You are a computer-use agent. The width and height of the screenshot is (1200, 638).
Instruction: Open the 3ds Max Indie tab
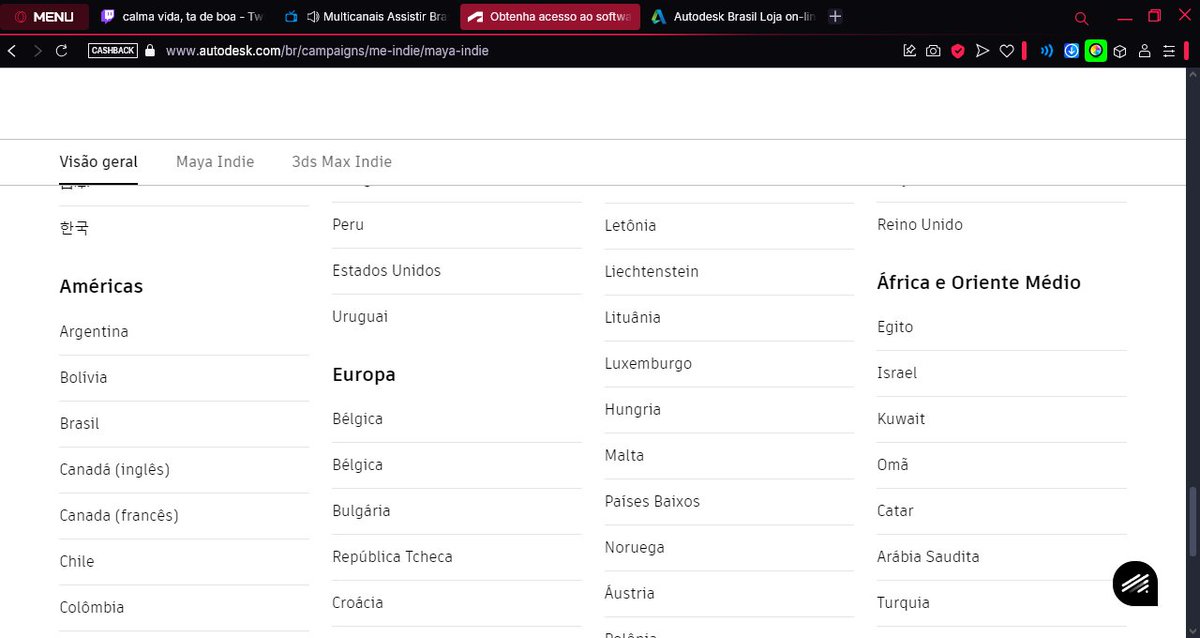point(342,162)
